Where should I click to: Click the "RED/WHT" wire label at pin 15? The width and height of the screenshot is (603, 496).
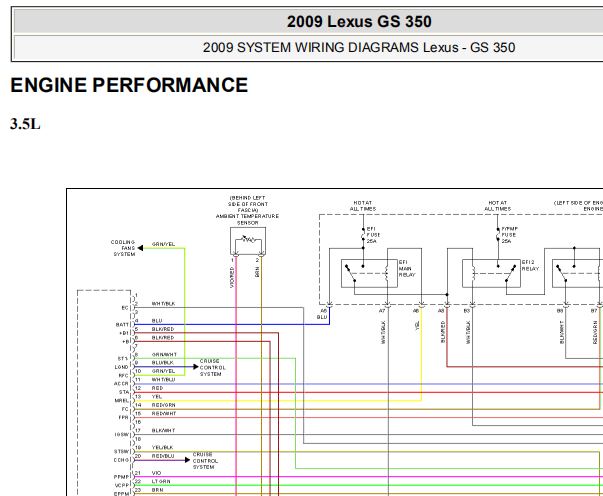click(164, 414)
